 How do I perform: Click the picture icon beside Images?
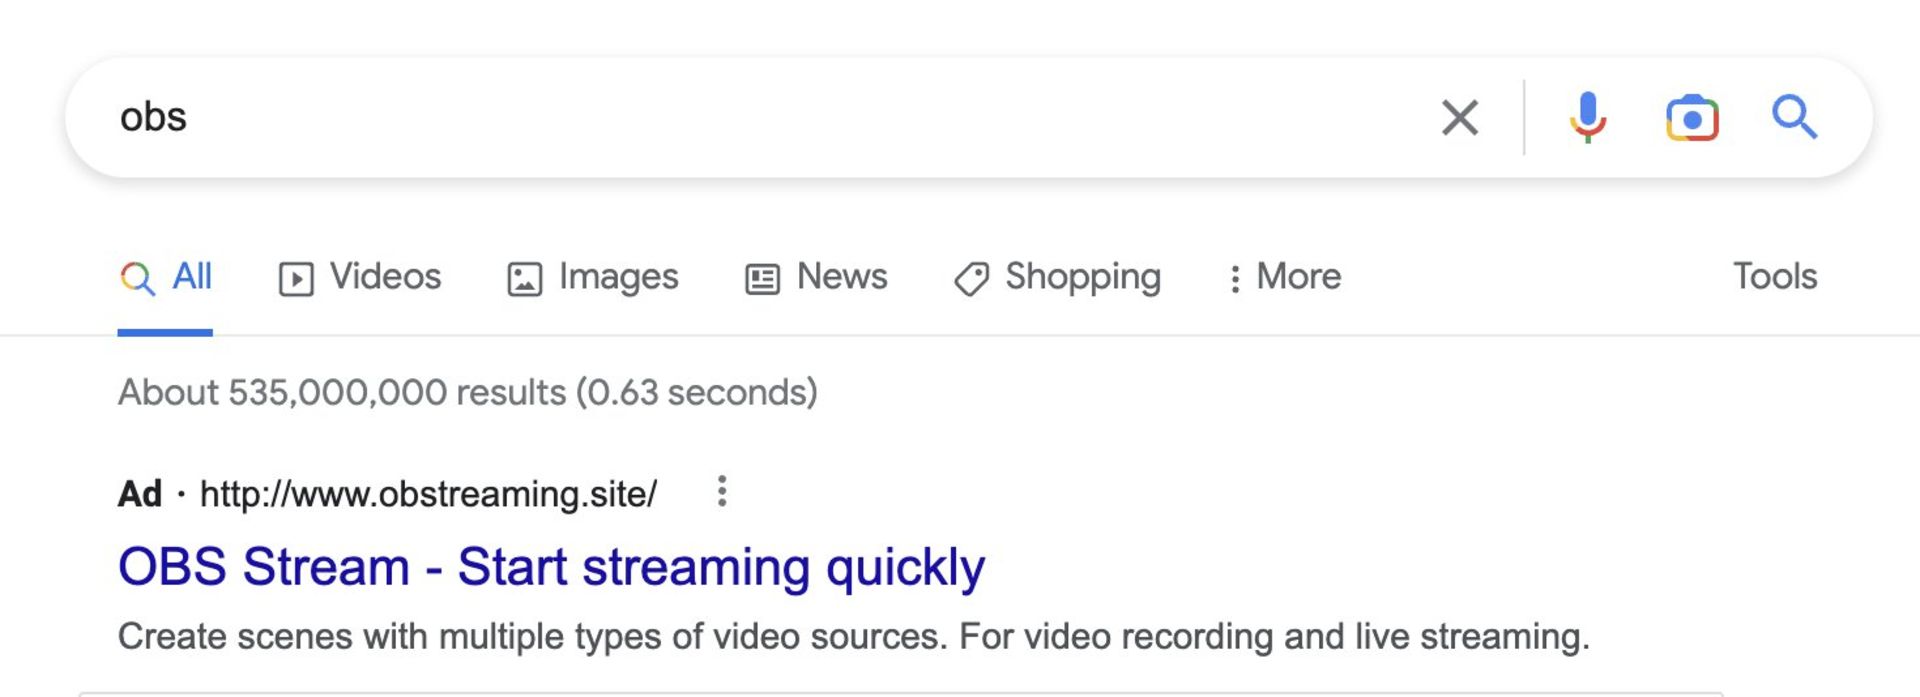pos(524,279)
